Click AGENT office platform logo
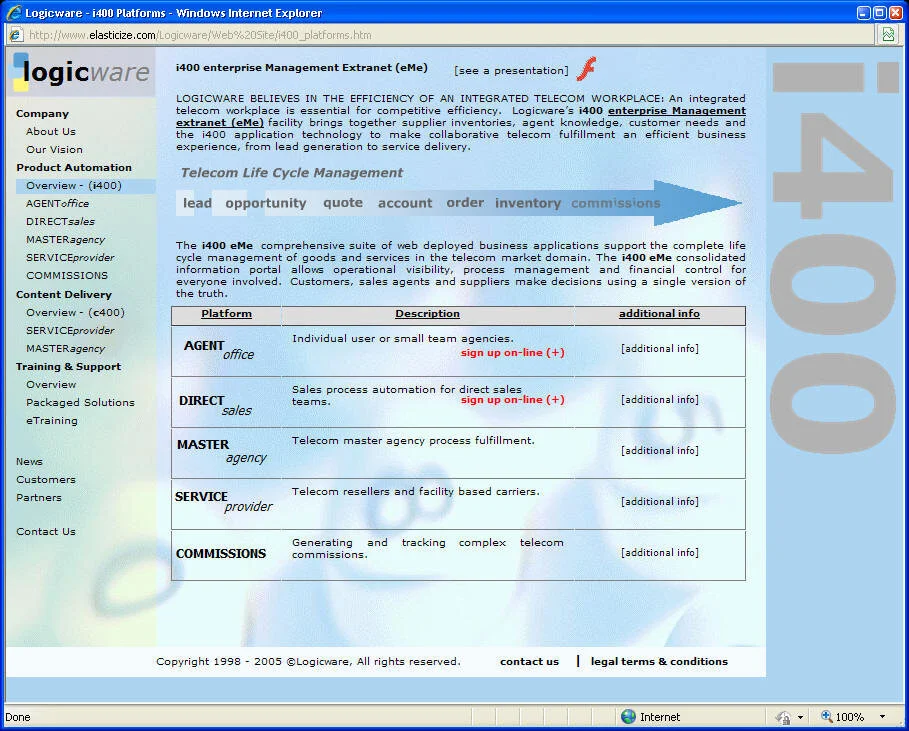This screenshot has height=731, width=909. point(219,350)
